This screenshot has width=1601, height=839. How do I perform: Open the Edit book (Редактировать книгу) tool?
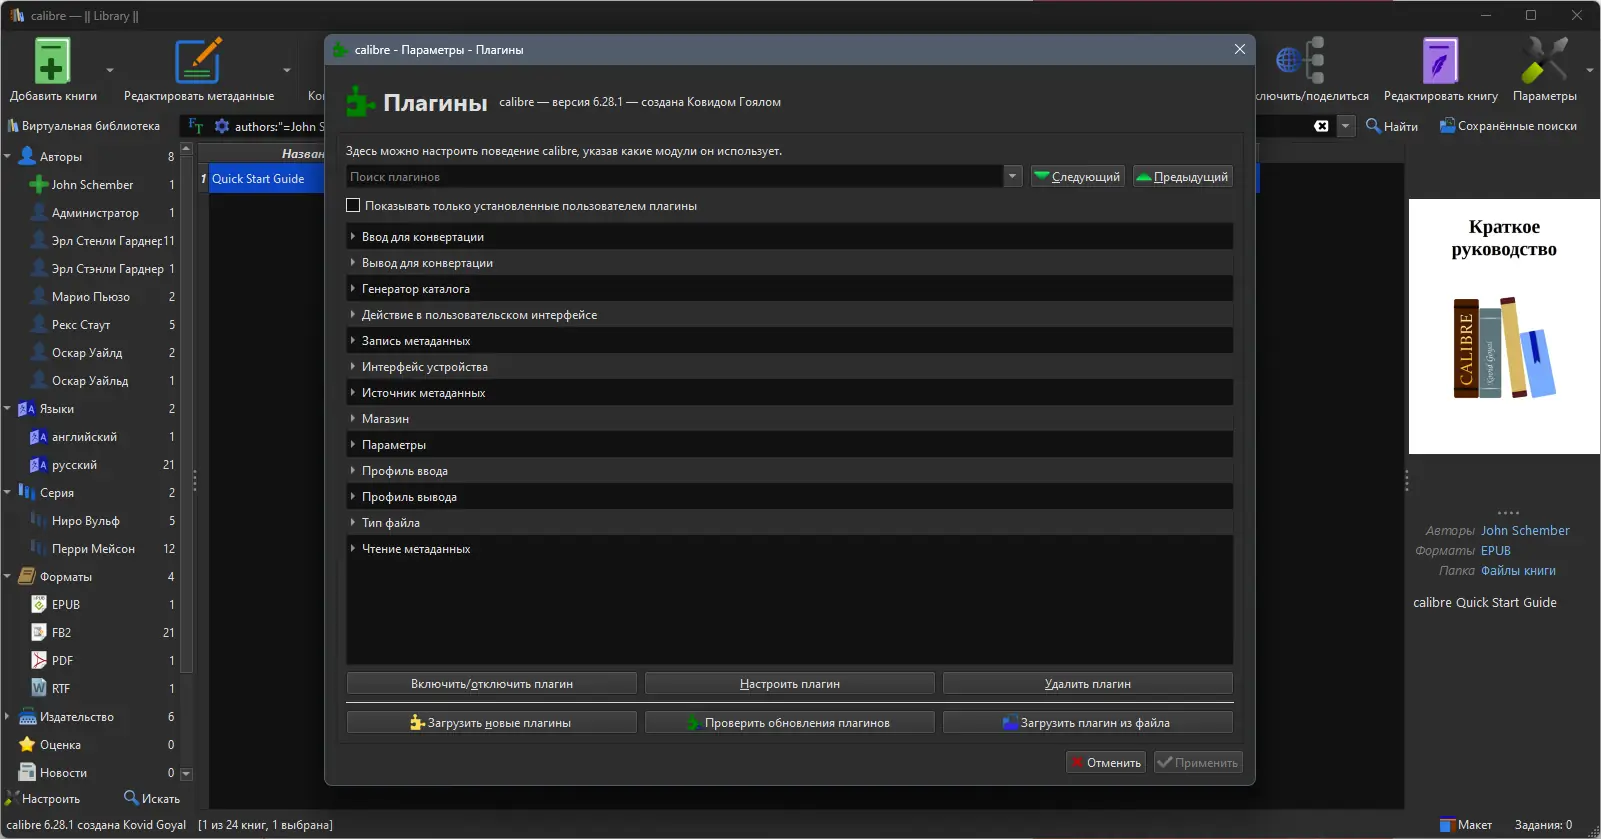(1440, 61)
